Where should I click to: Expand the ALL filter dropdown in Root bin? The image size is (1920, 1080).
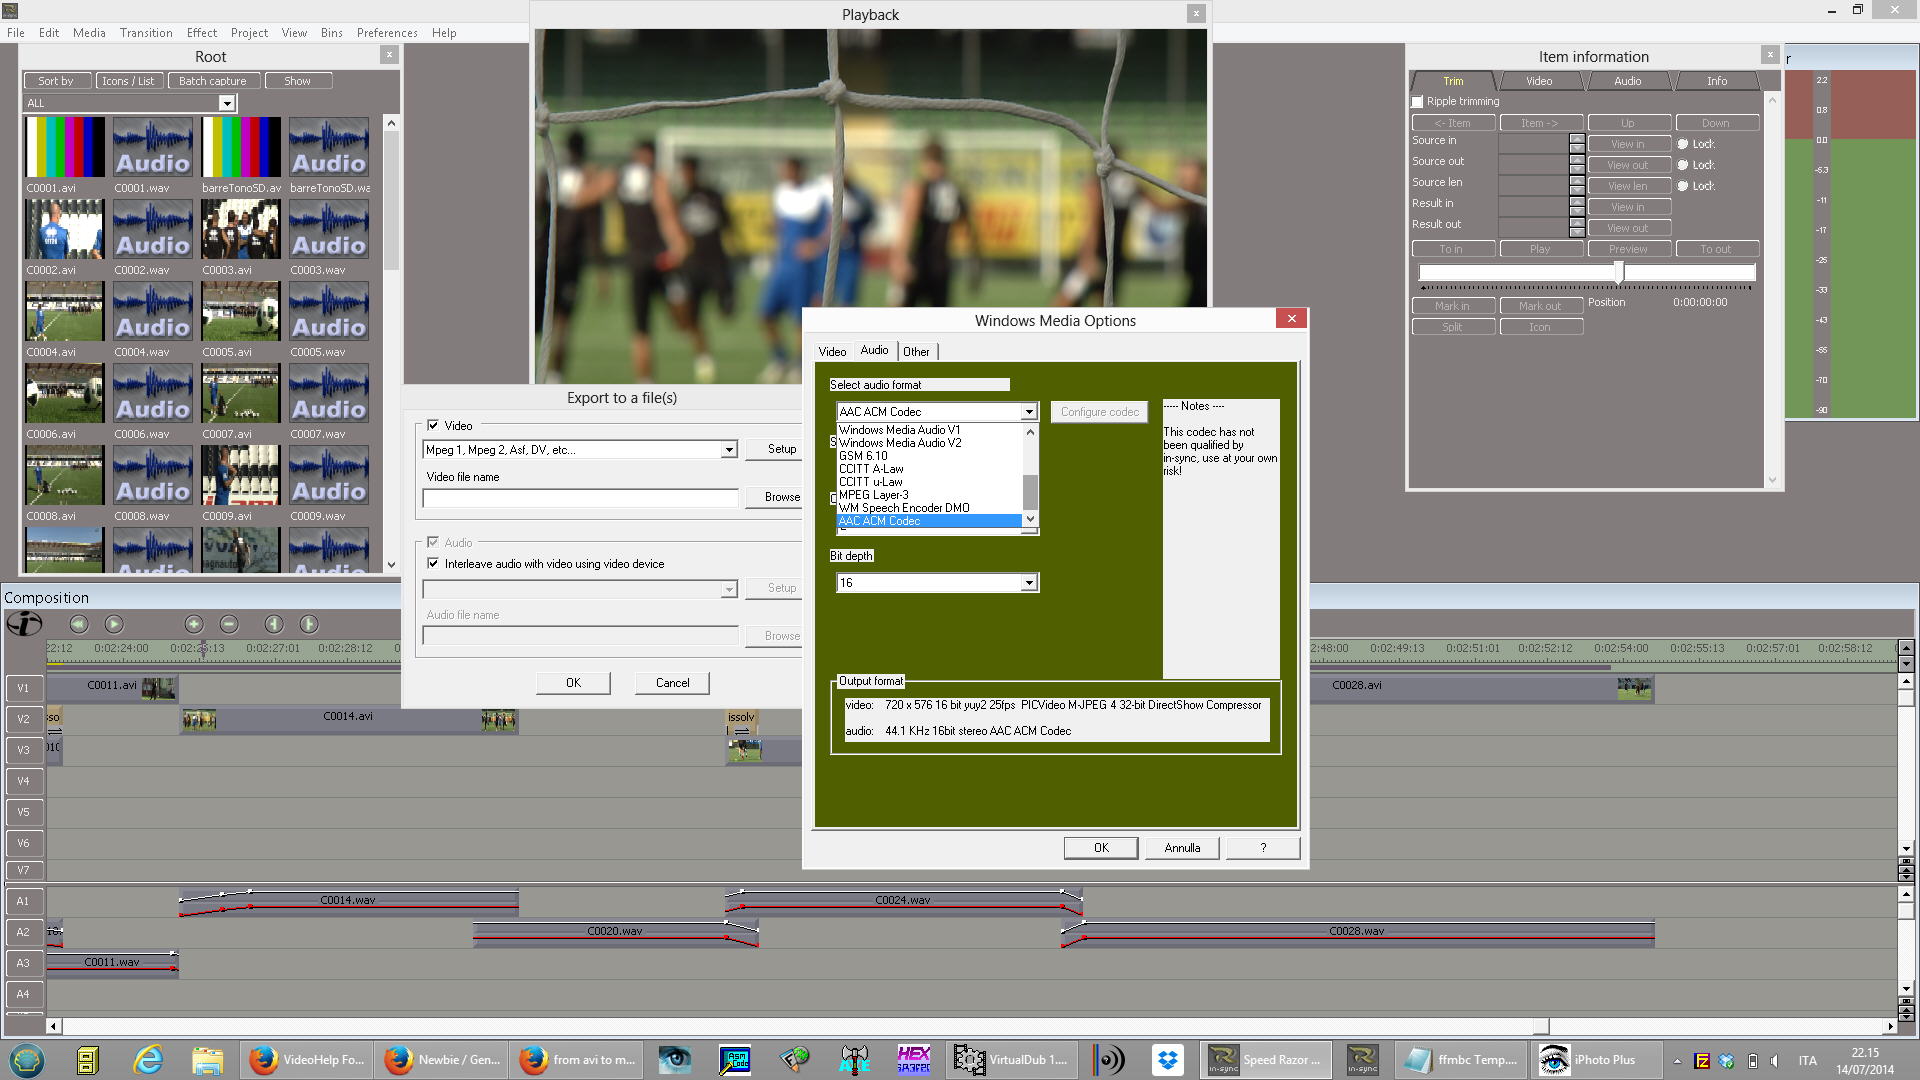pos(227,103)
